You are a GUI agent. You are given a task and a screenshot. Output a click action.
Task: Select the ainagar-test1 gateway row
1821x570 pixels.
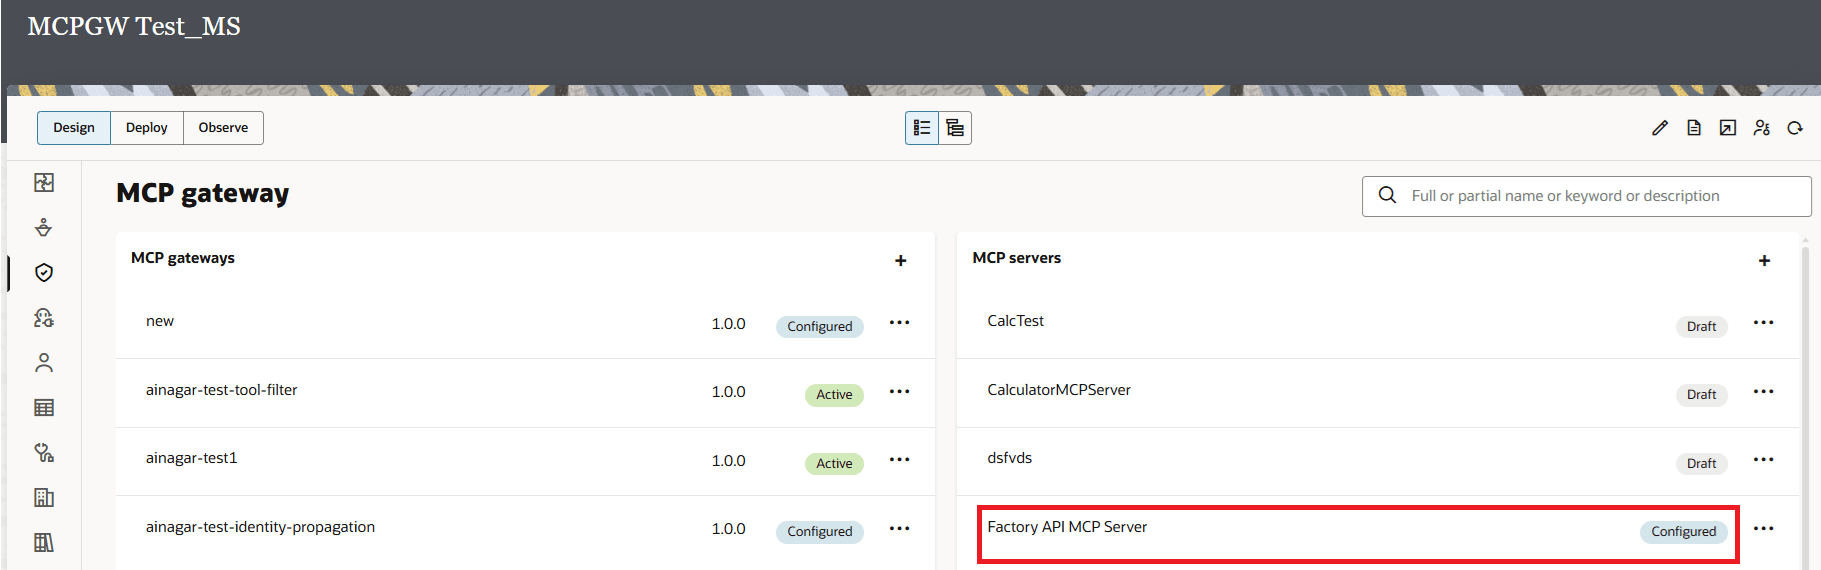(x=525, y=461)
